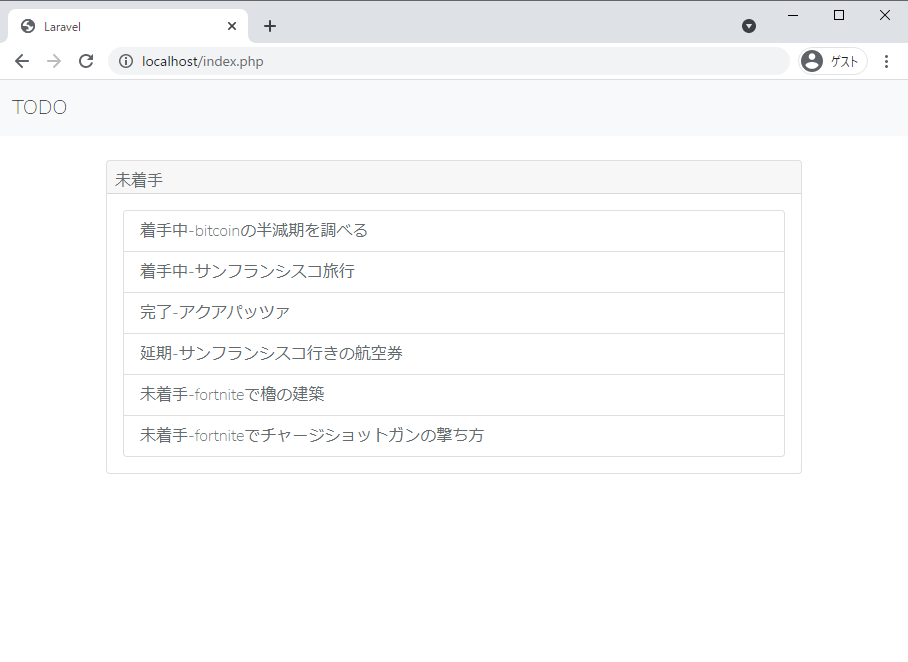Reload the page with the refresh icon
Screen dimensions: 908x662
coord(86,61)
